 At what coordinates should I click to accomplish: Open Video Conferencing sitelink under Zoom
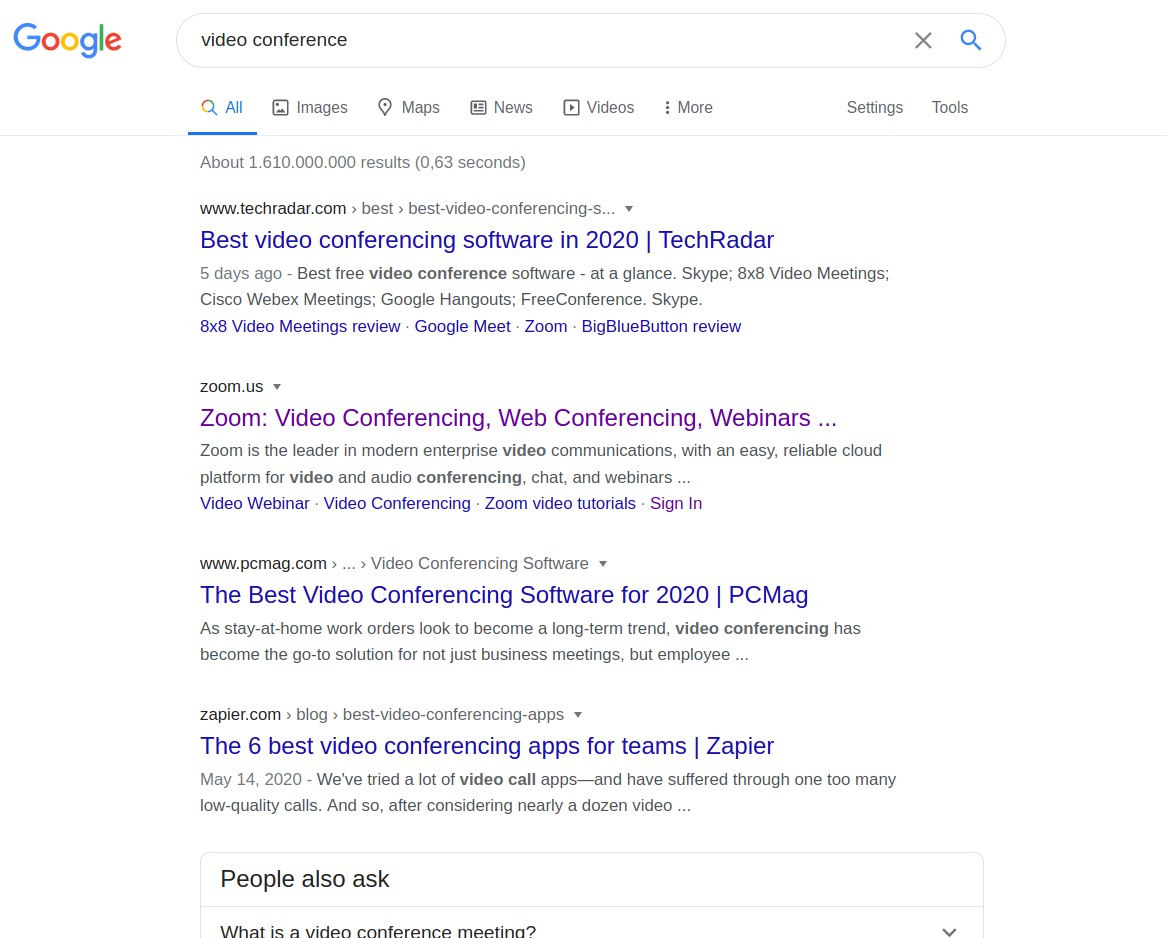[x=397, y=504]
